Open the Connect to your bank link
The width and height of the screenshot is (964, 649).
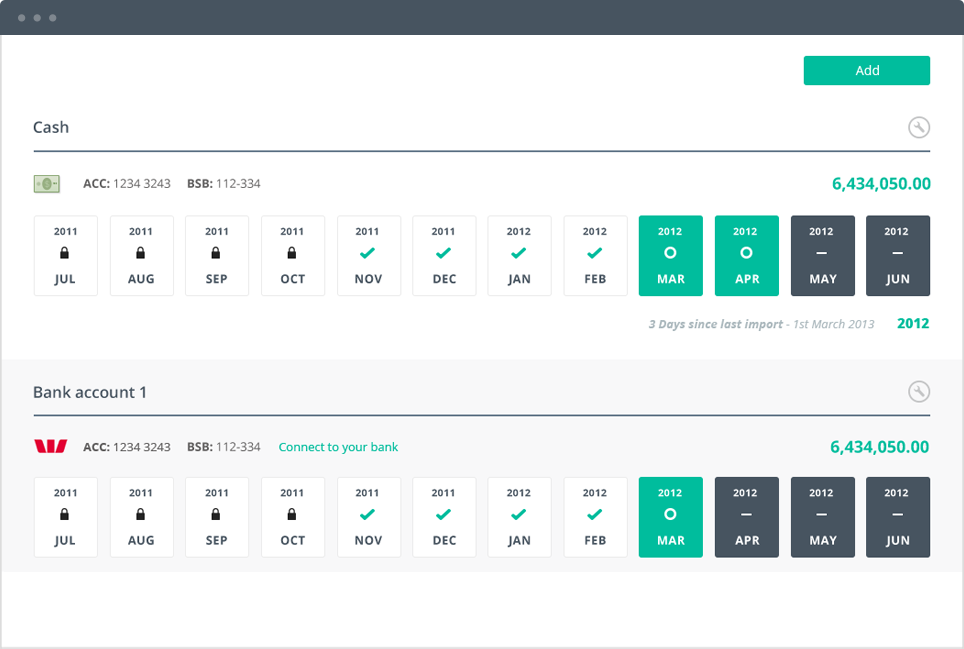click(x=338, y=447)
